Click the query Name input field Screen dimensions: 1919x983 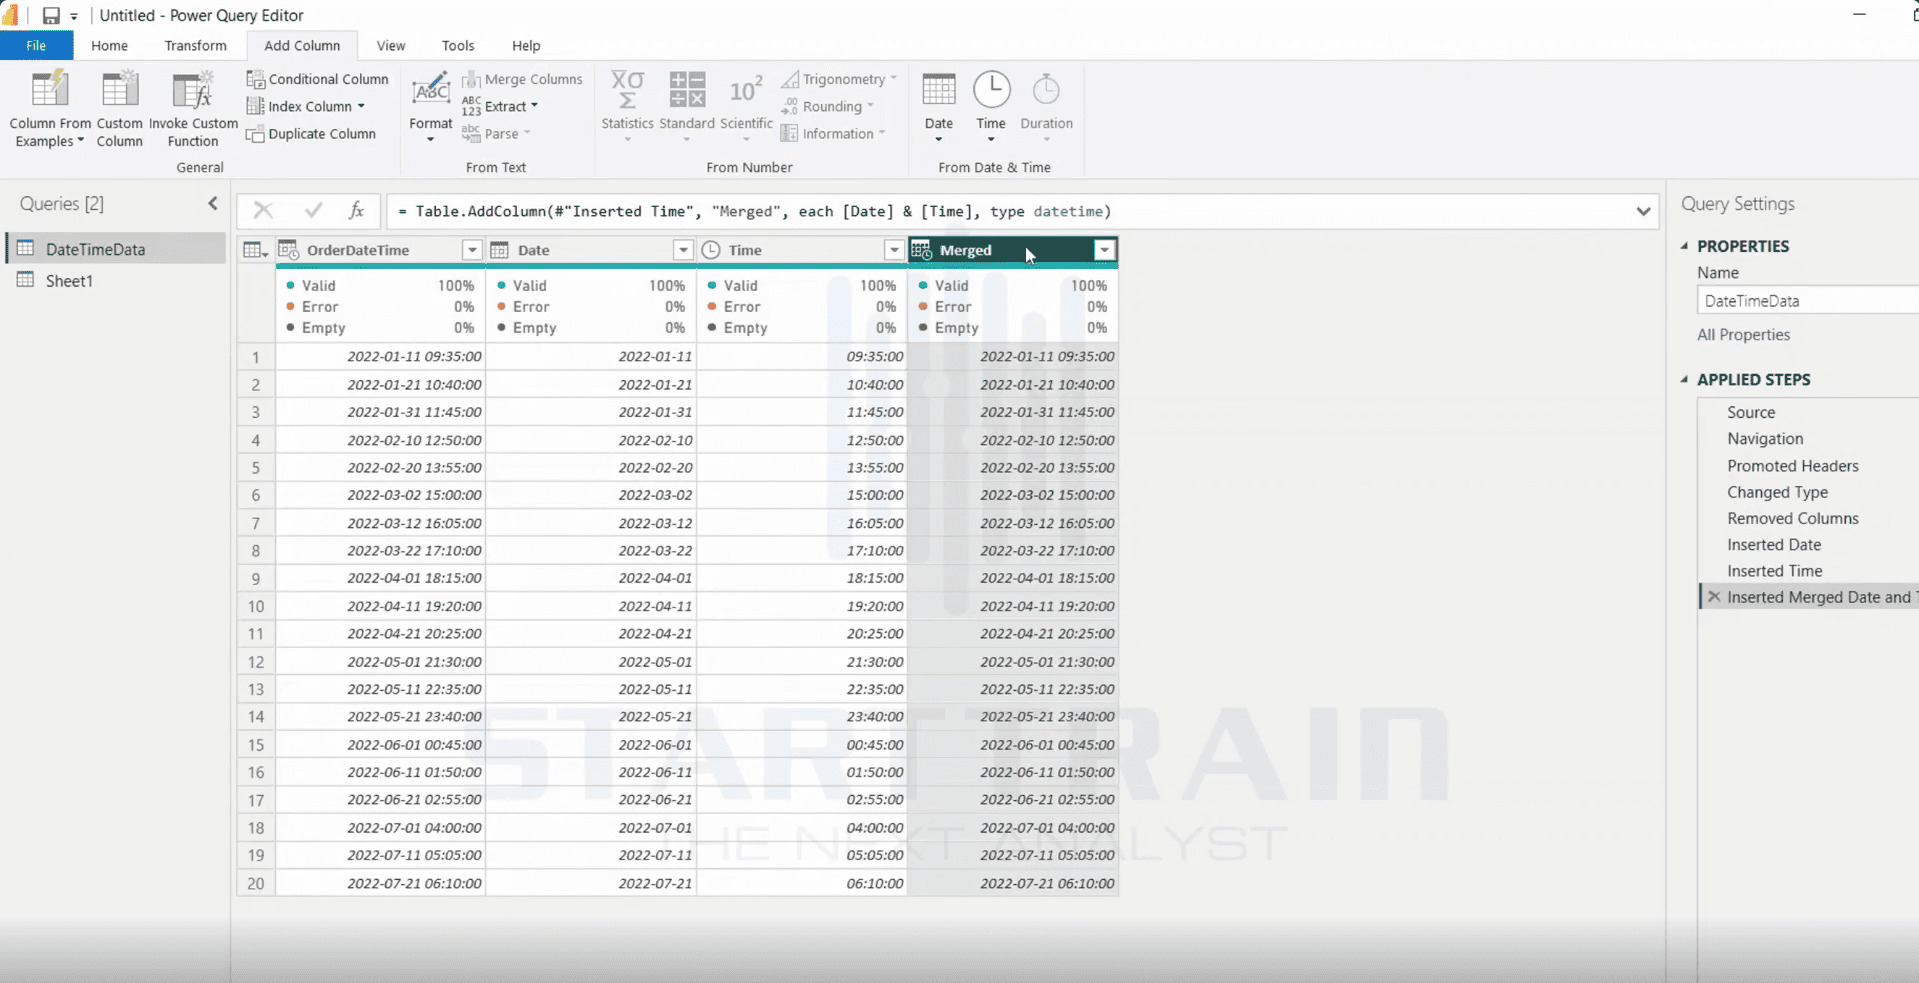click(1807, 301)
